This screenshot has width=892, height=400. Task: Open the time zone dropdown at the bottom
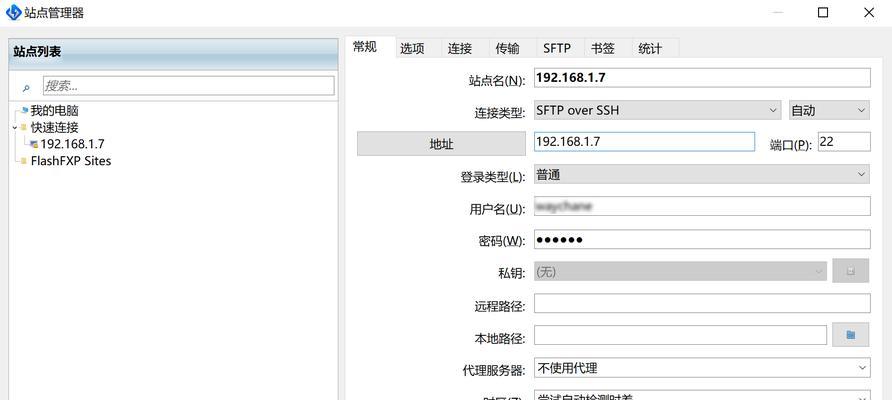pyautogui.click(x=701, y=395)
